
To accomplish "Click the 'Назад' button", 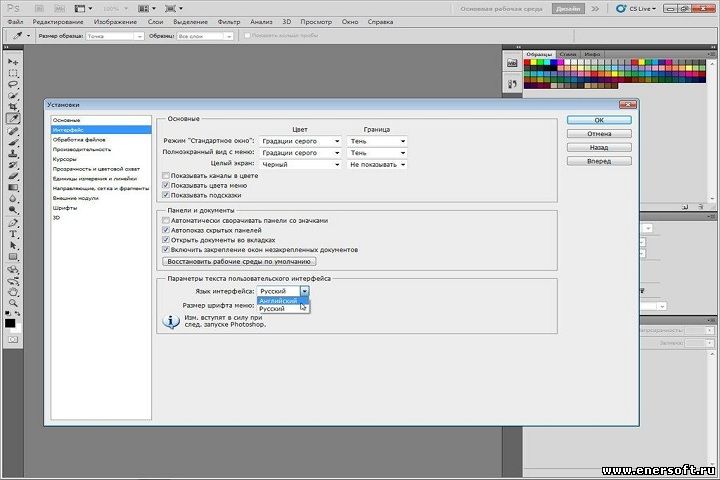I will [x=599, y=147].
